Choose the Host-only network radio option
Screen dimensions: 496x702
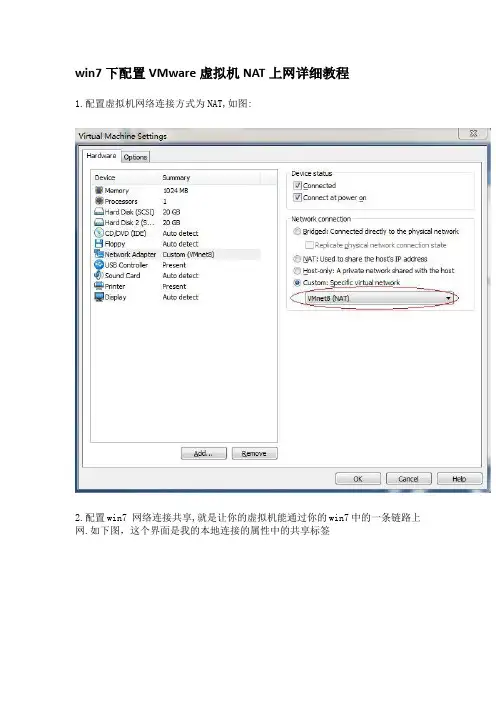tap(297, 270)
